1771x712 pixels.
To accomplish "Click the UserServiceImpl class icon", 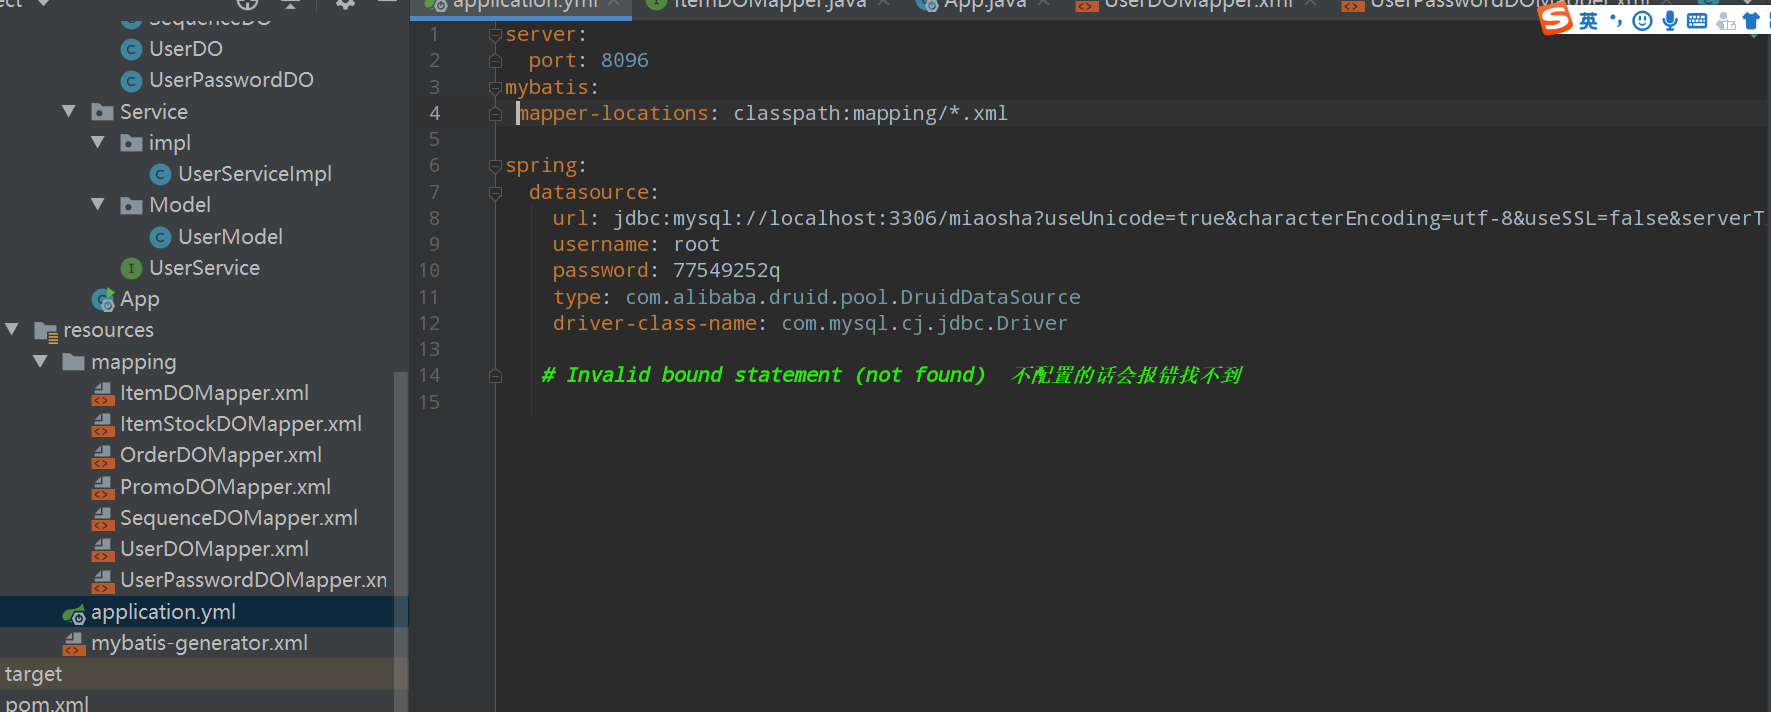I will click(160, 175).
